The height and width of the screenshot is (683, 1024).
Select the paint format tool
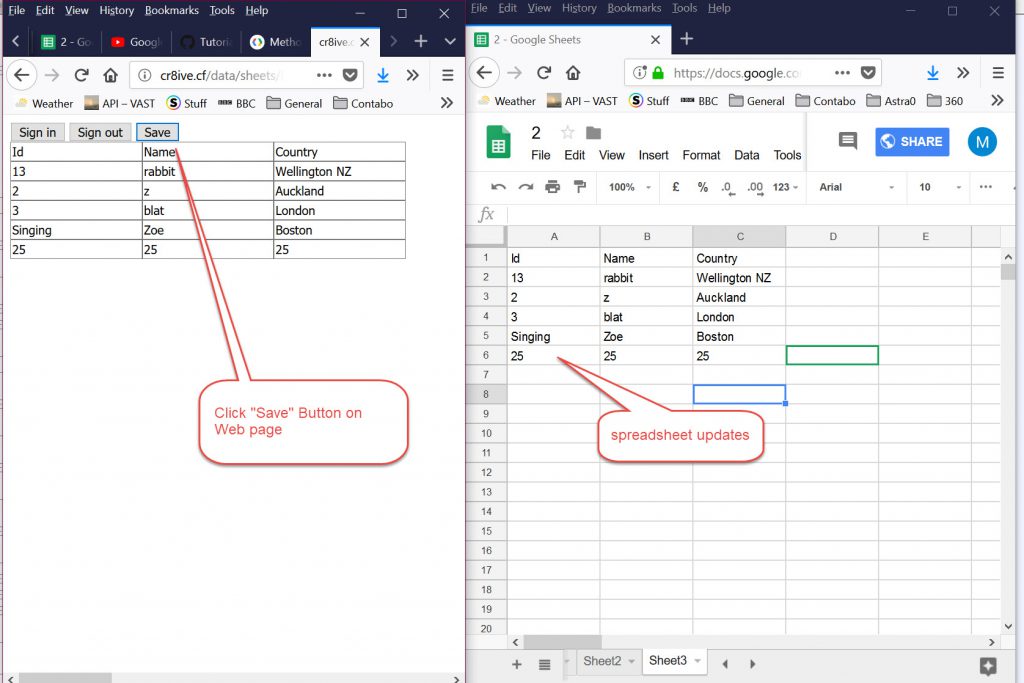pyautogui.click(x=579, y=187)
